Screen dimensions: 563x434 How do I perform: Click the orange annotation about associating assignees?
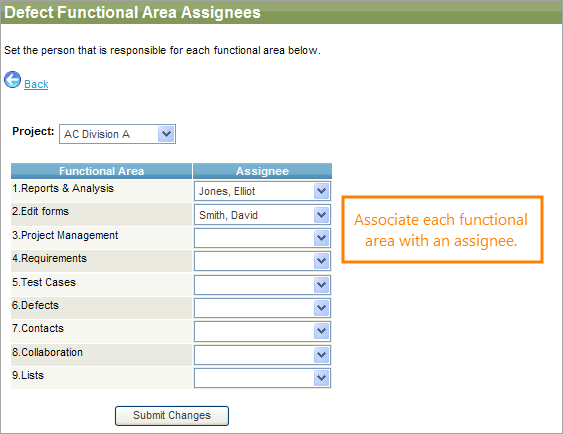coord(442,230)
